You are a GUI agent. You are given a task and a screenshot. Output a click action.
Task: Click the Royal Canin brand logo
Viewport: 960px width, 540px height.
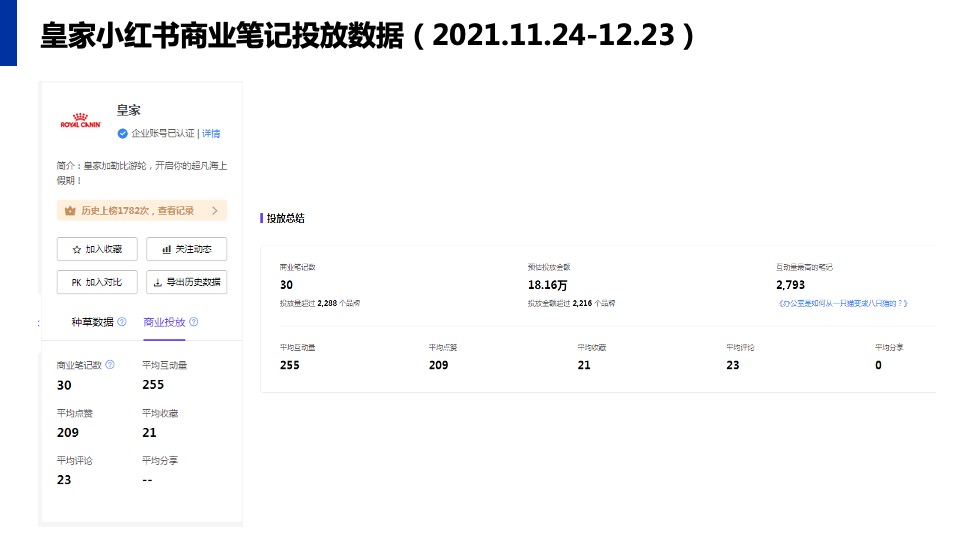click(80, 120)
